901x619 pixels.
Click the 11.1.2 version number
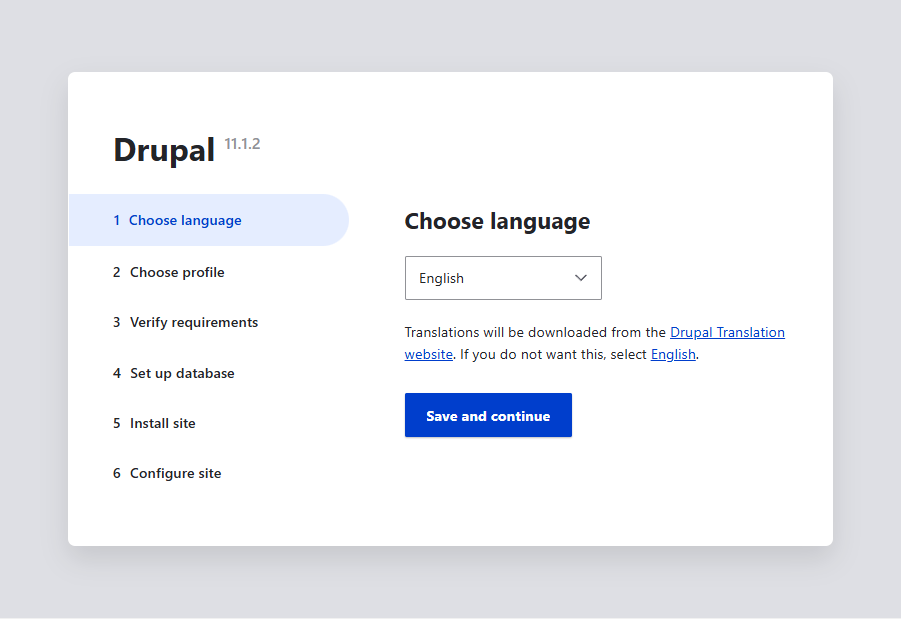coord(242,144)
